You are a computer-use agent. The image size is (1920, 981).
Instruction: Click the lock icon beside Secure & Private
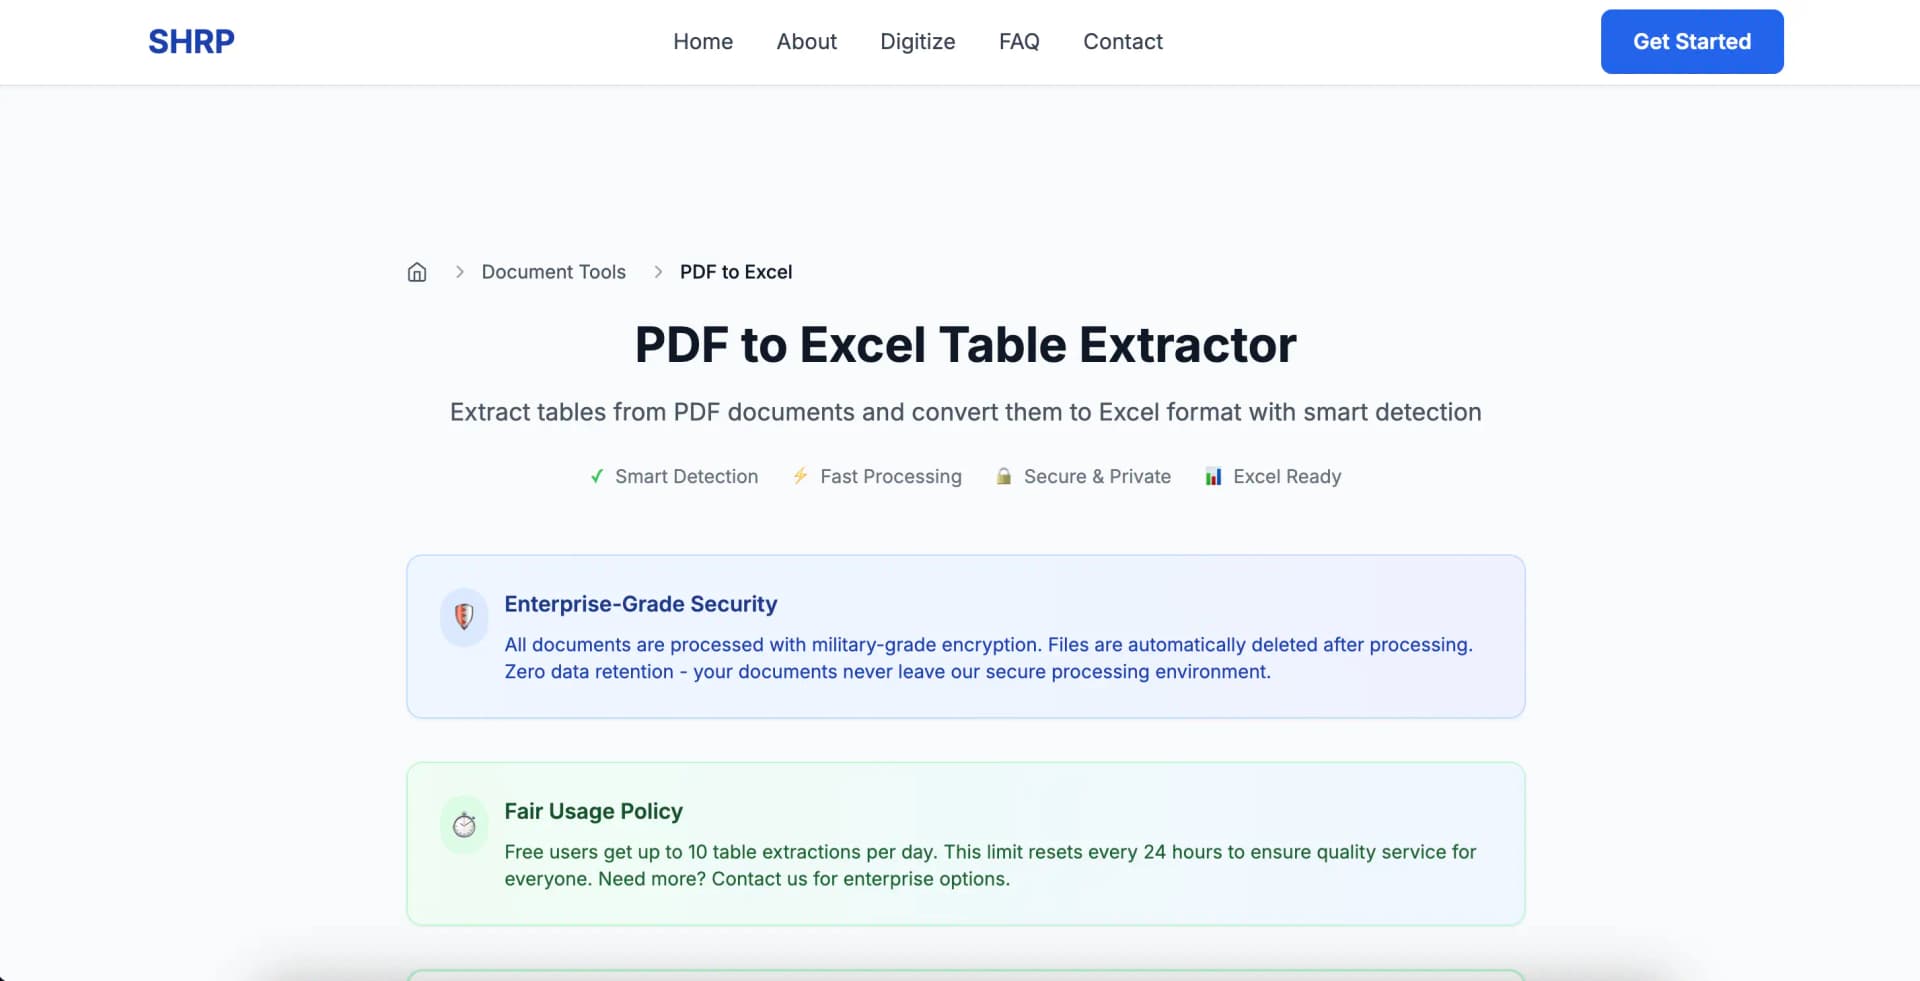click(1002, 476)
